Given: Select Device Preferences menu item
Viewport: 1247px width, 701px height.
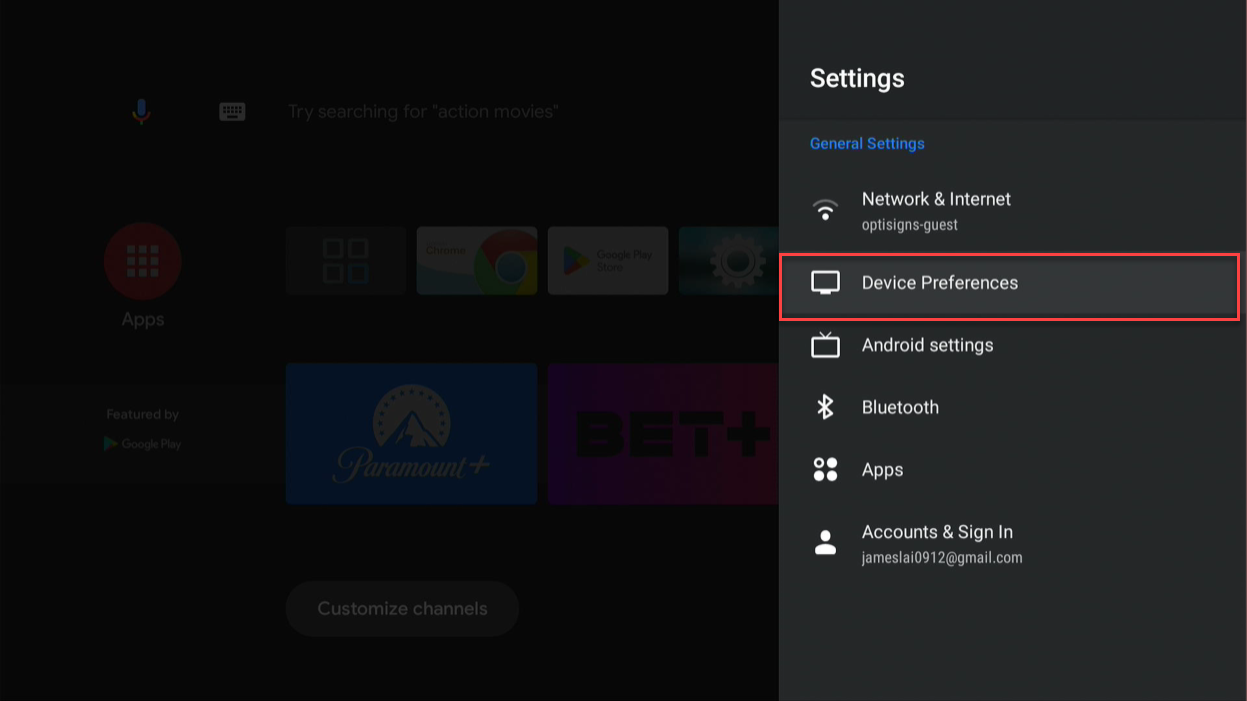Looking at the screenshot, I should (x=940, y=283).
